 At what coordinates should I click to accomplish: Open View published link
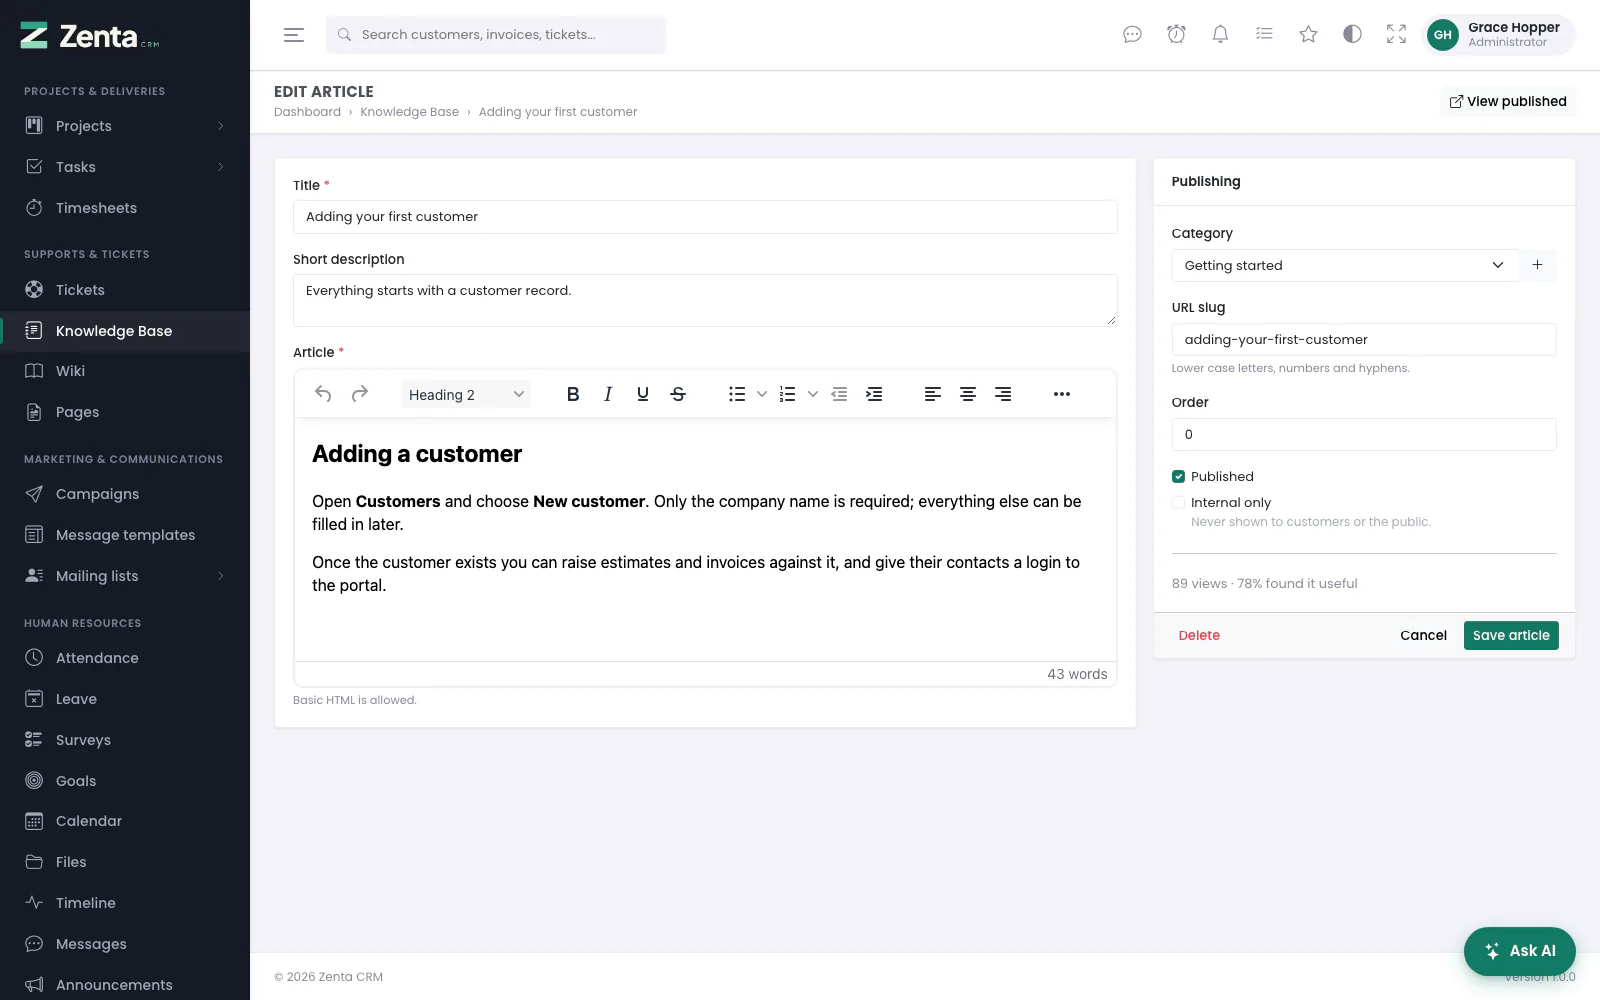tap(1508, 102)
